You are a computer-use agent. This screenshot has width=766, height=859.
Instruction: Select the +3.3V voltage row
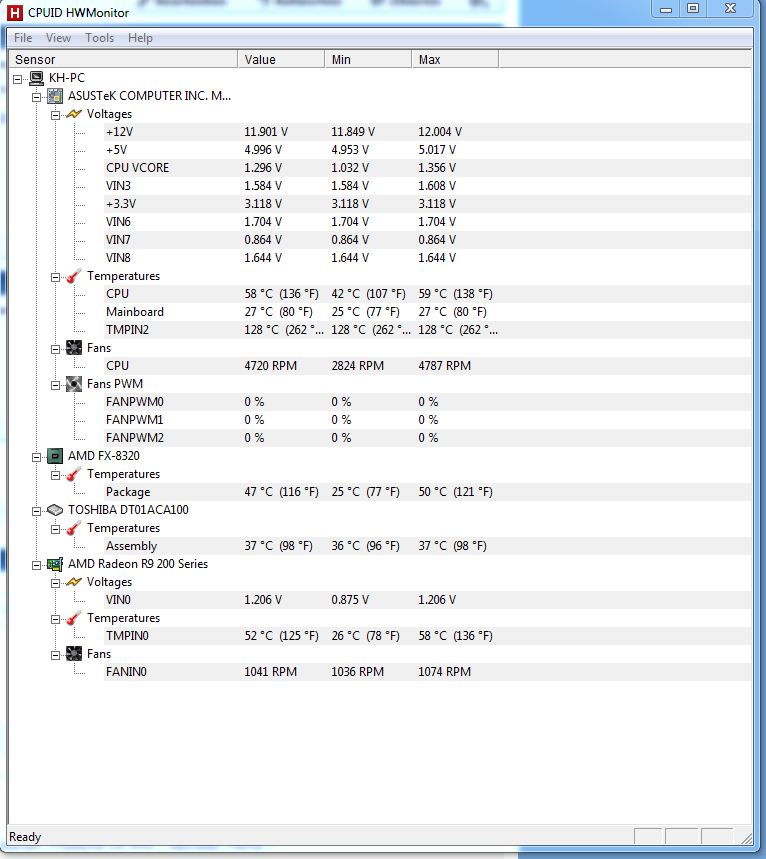click(x=427, y=204)
